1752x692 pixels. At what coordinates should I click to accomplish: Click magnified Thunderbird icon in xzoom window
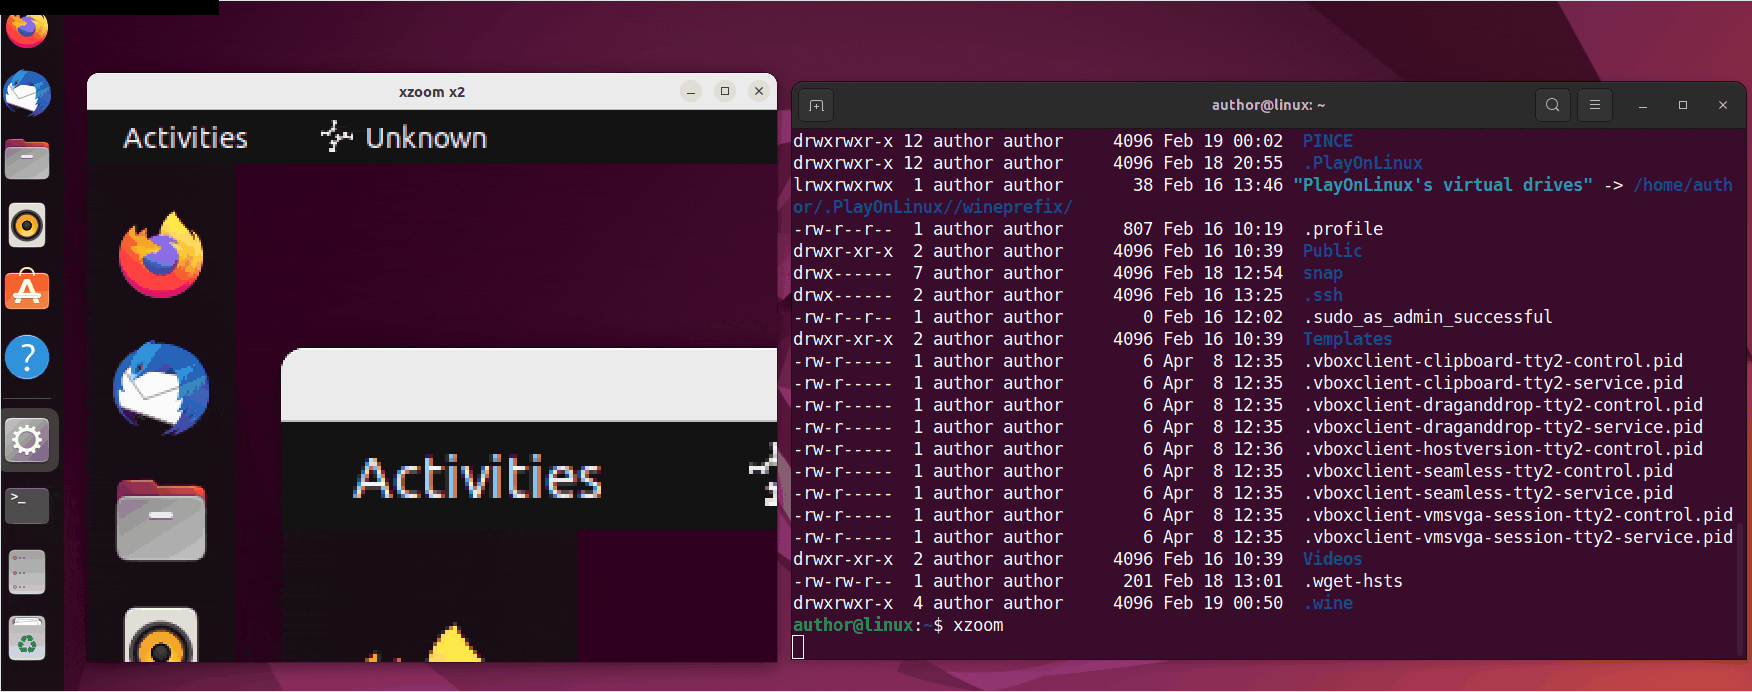click(x=161, y=389)
